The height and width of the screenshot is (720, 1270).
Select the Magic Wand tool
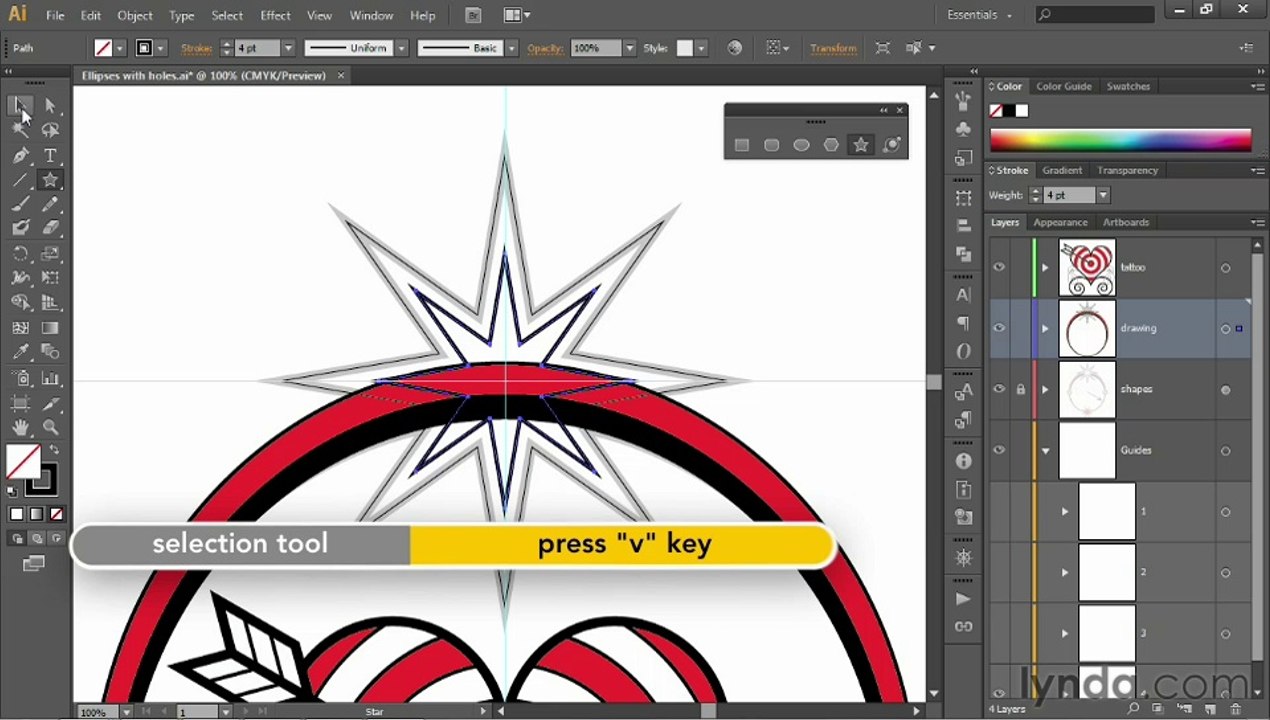20,130
